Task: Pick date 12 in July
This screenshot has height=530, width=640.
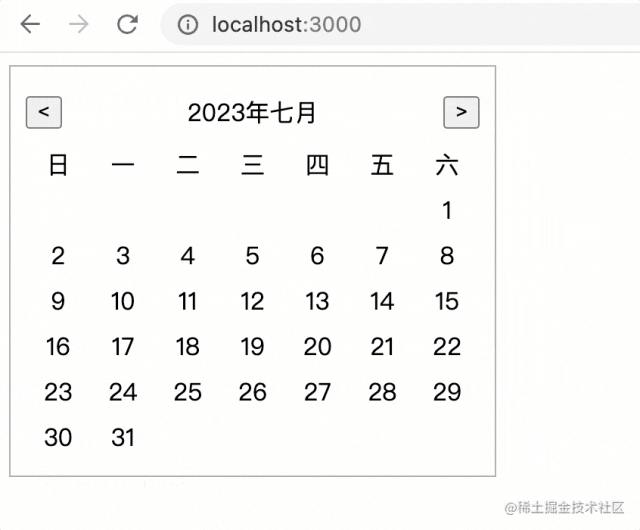Action: coord(253,301)
